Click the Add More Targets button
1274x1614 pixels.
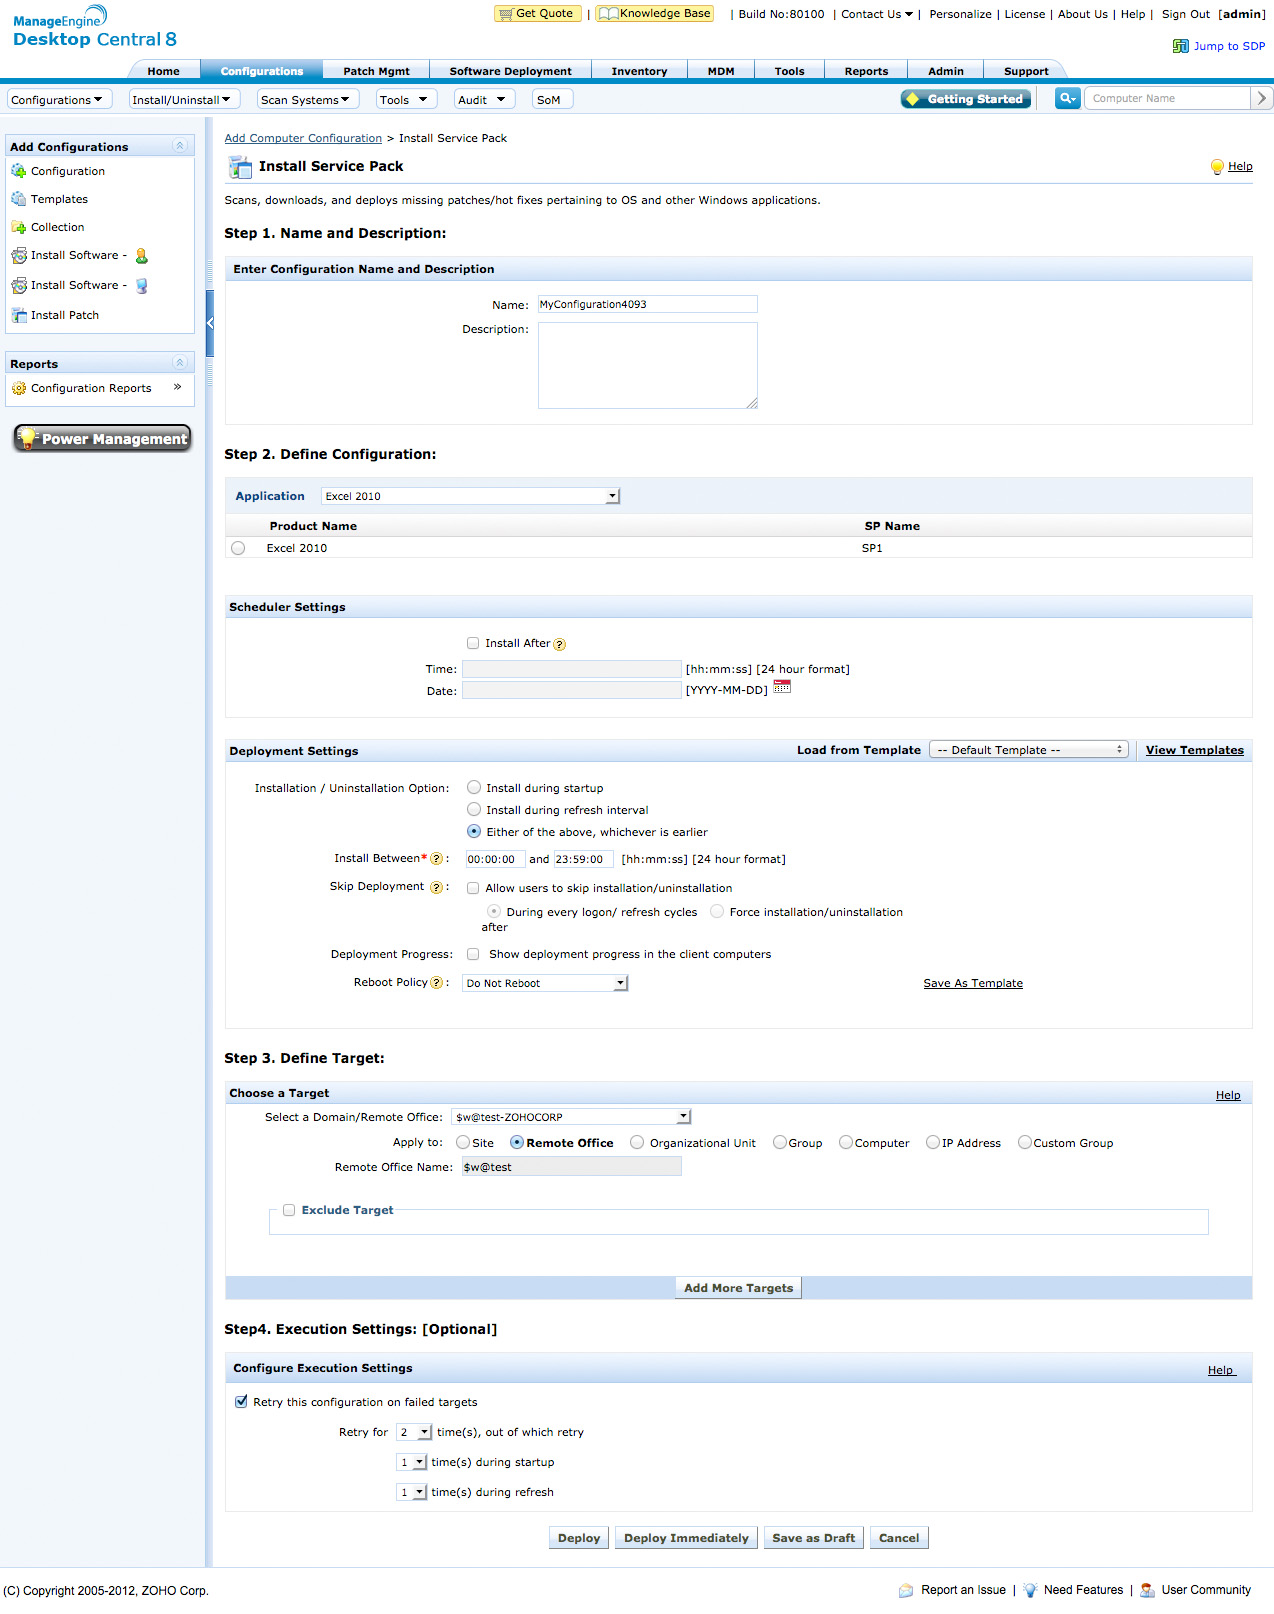point(739,1288)
